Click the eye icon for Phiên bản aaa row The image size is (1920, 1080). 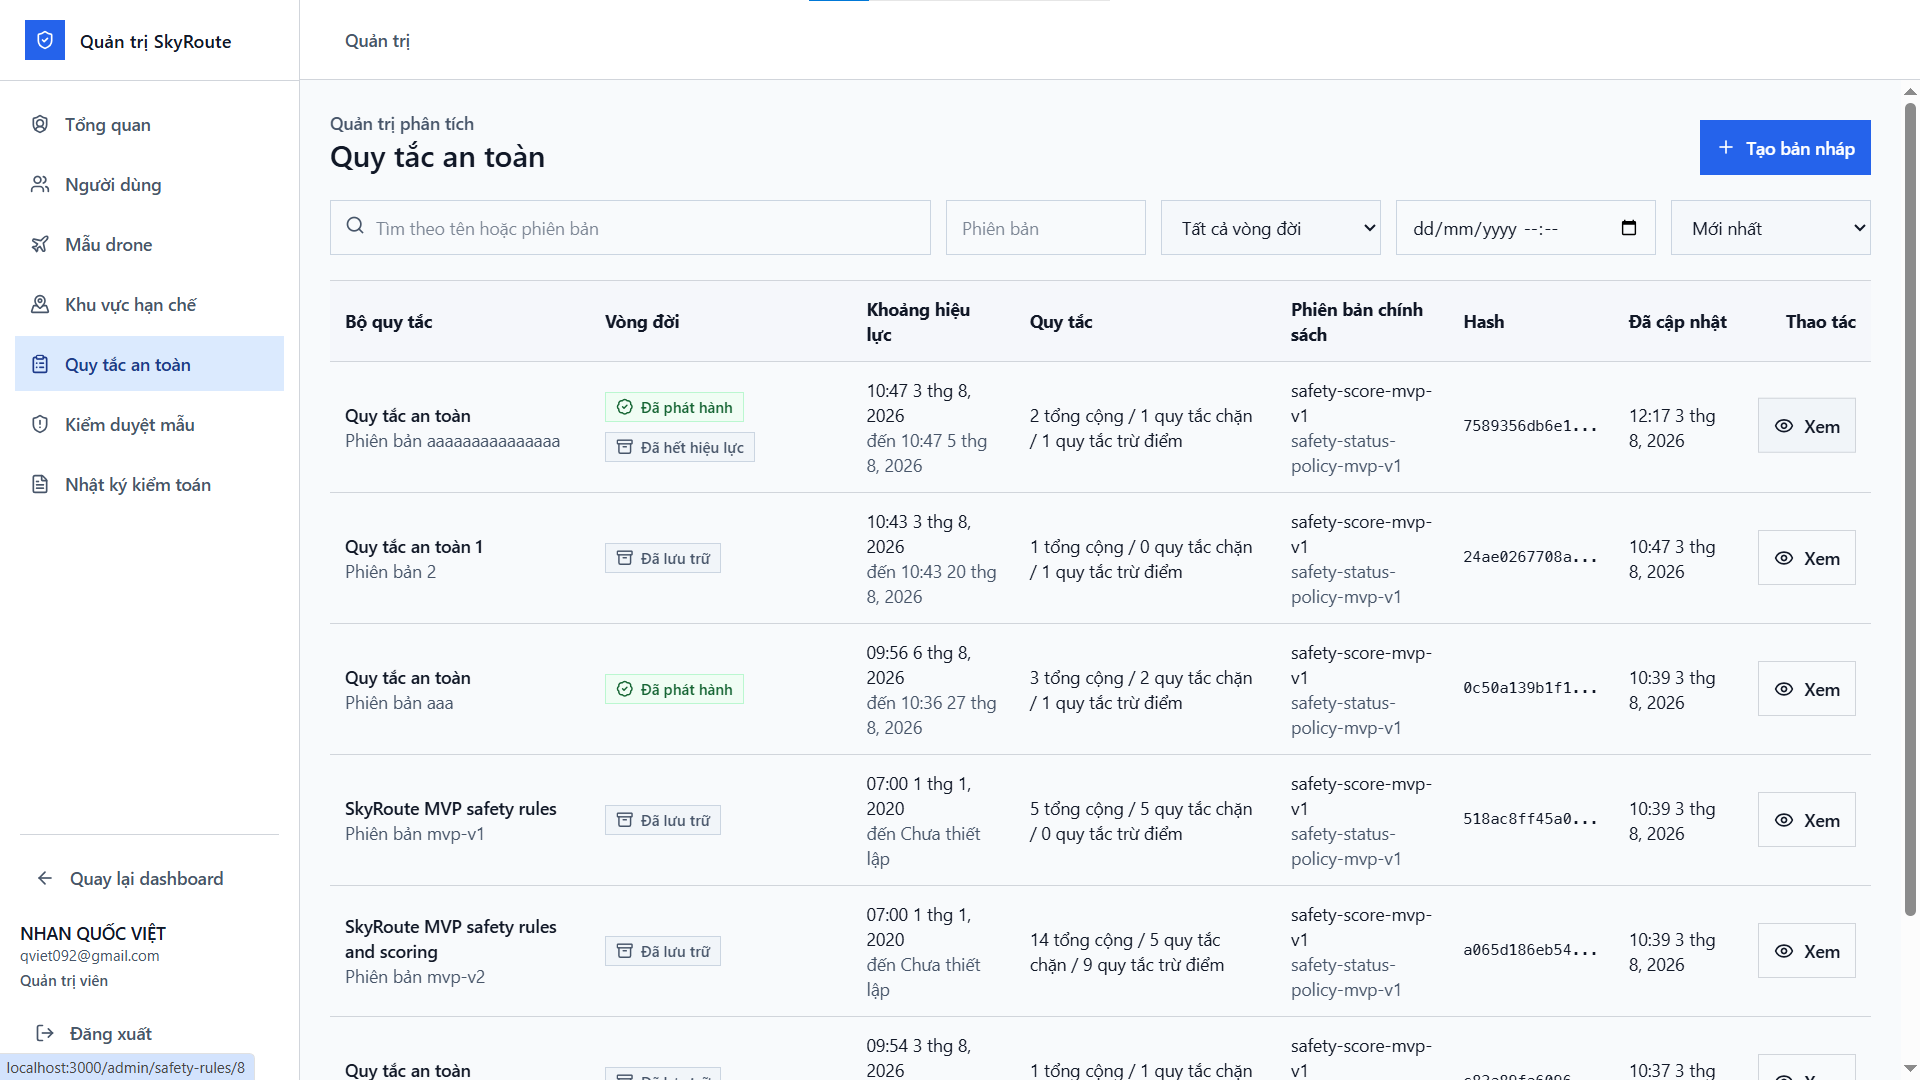pyautogui.click(x=1784, y=689)
